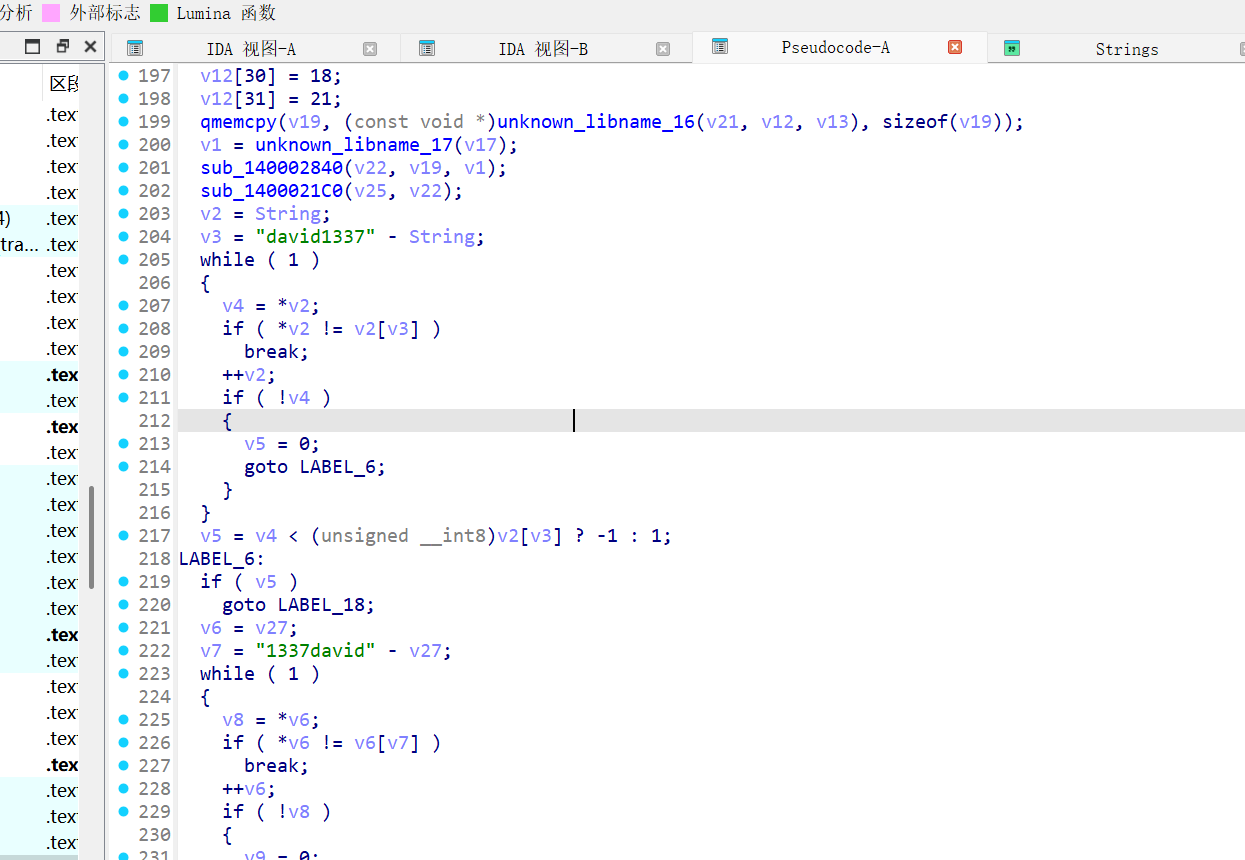This screenshot has height=860, width=1245.
Task: Close the IDA 视图-A tab
Action: (x=370, y=49)
